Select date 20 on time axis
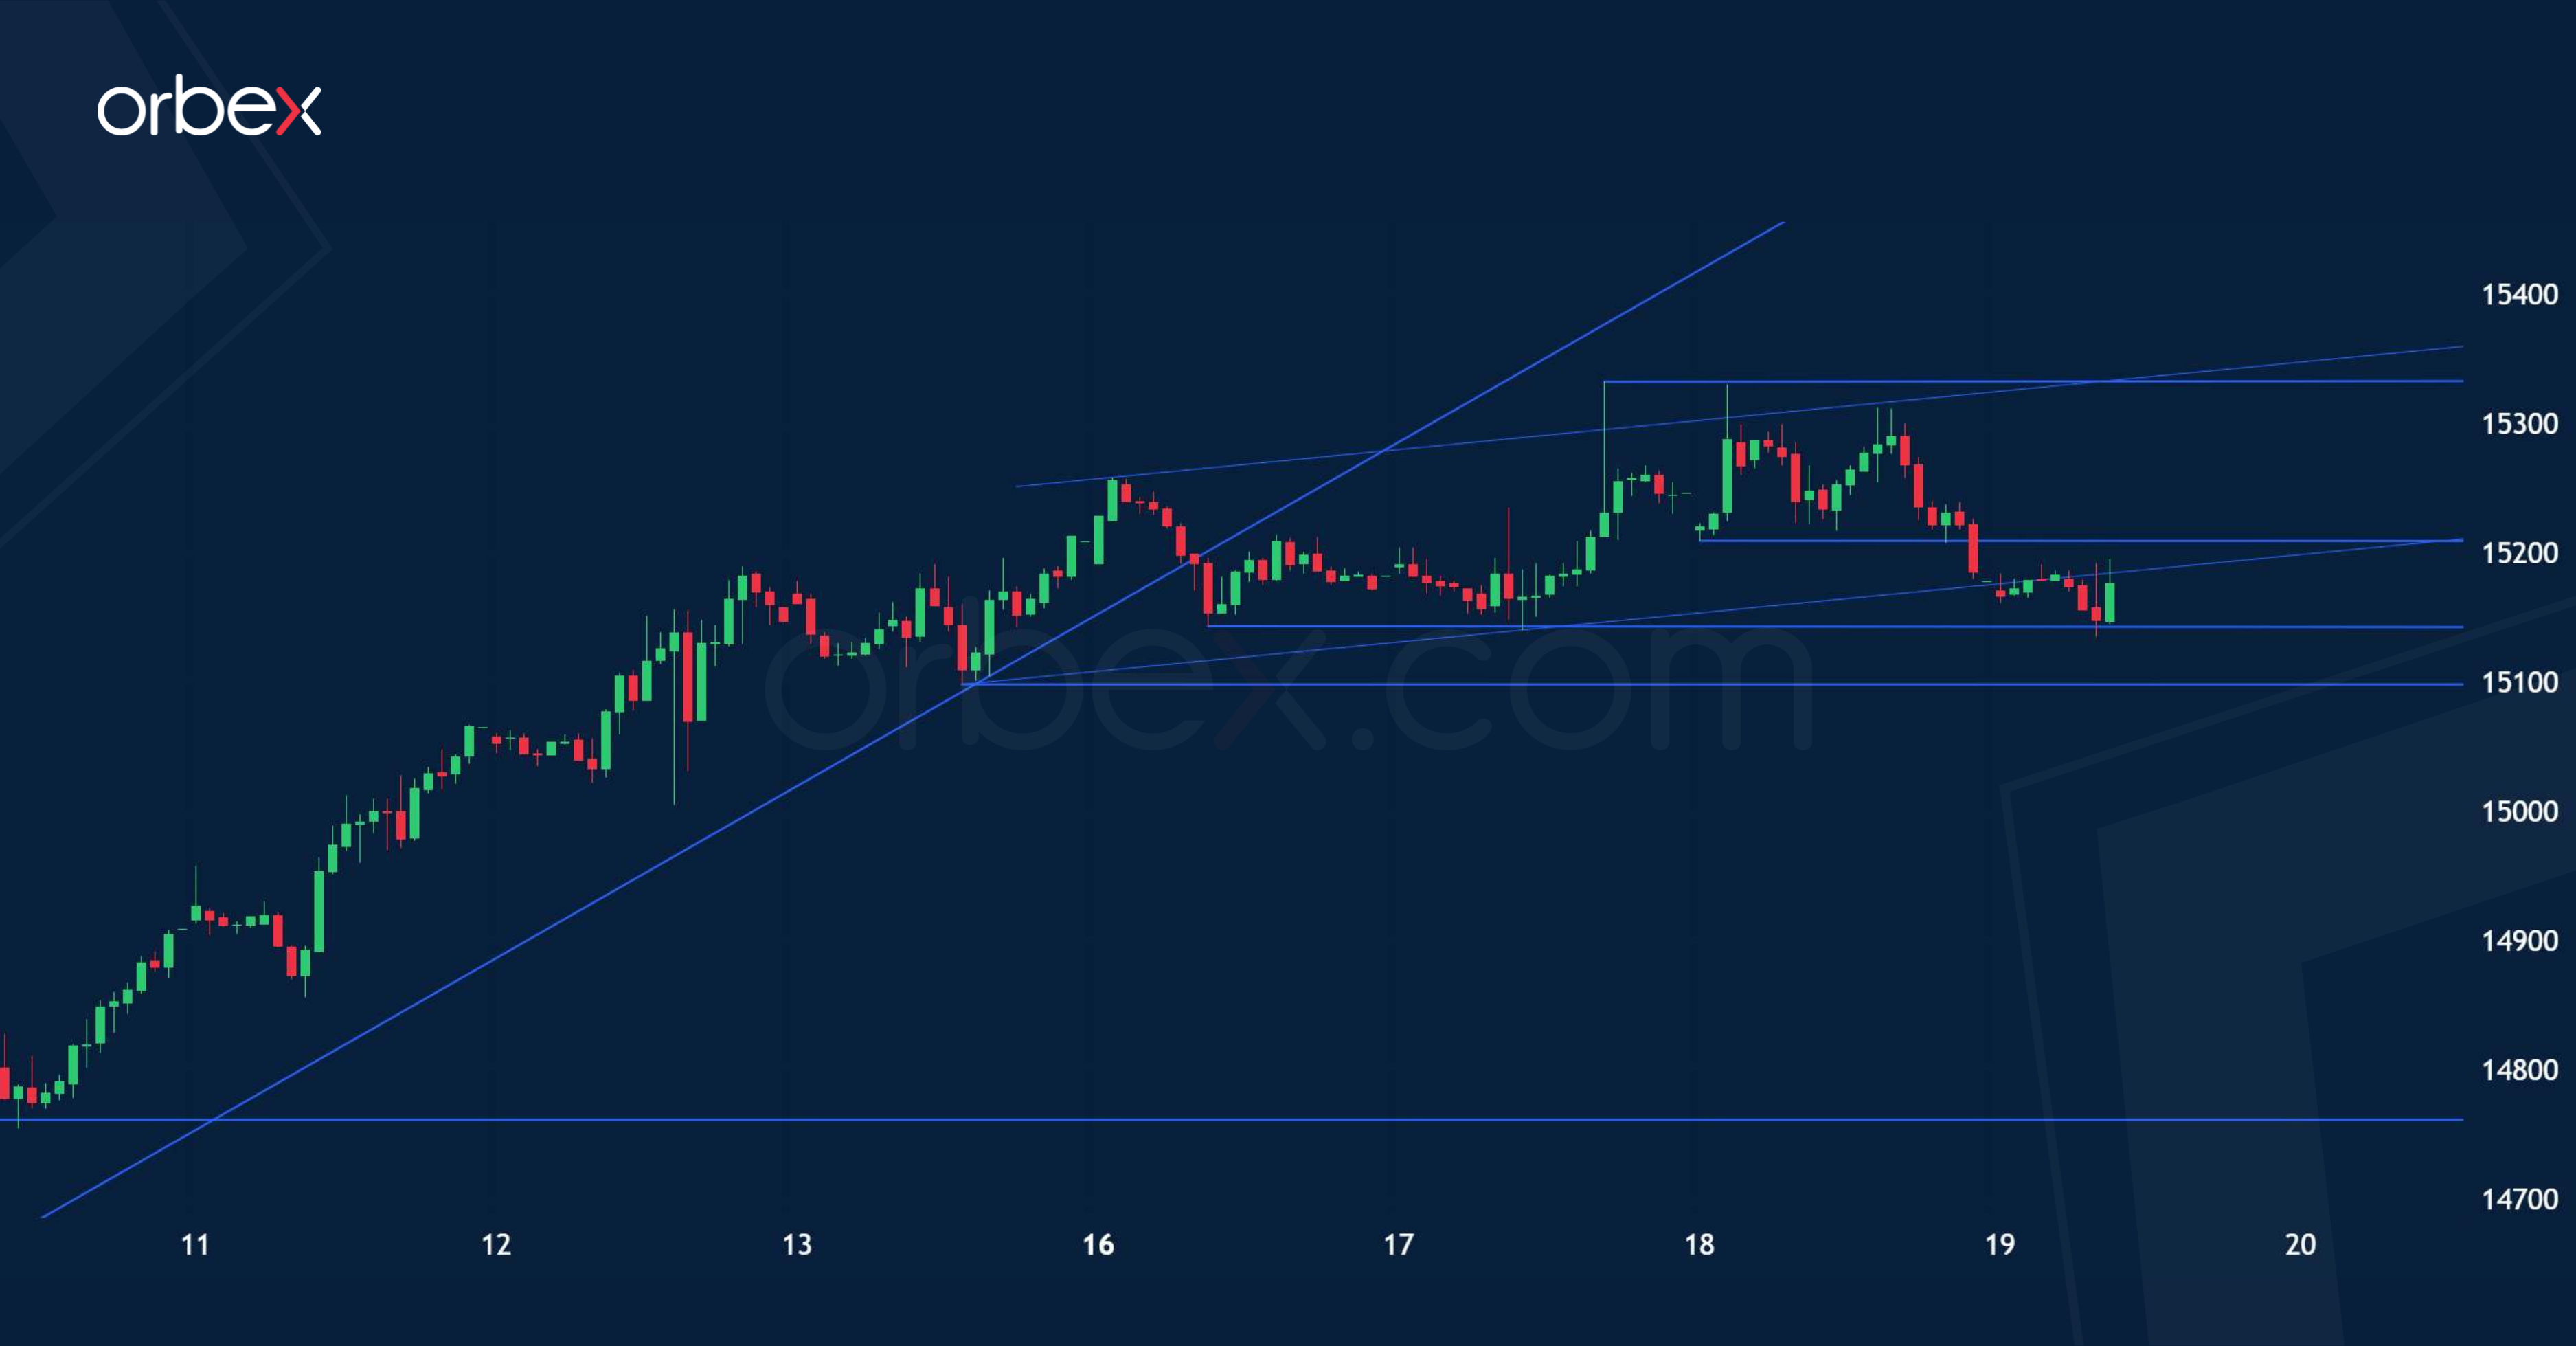 [2300, 1245]
